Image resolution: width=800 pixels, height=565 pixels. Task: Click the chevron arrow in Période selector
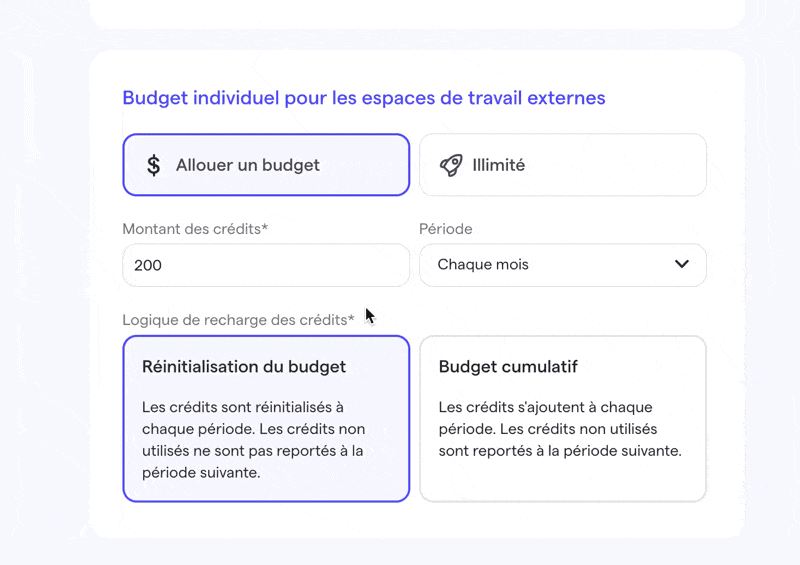[x=682, y=265]
